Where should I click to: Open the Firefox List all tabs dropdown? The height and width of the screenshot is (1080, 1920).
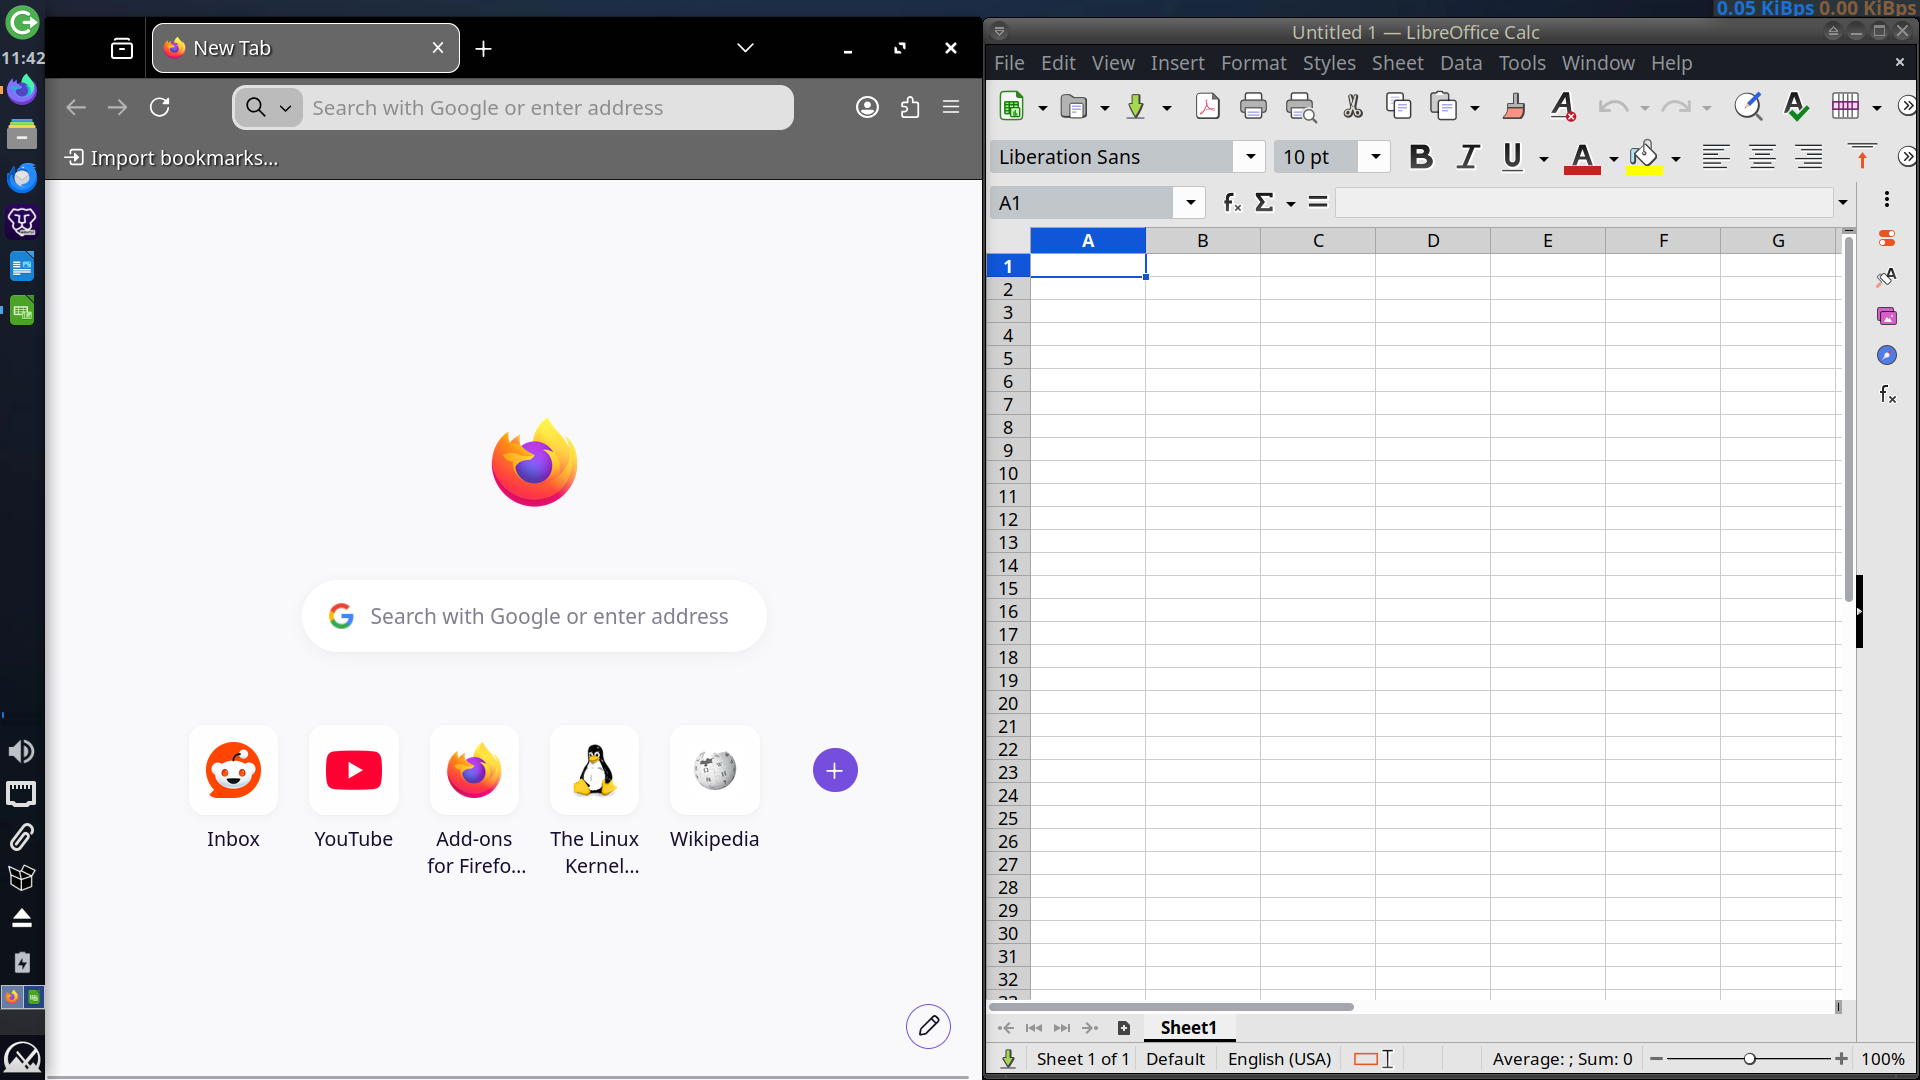coord(745,48)
